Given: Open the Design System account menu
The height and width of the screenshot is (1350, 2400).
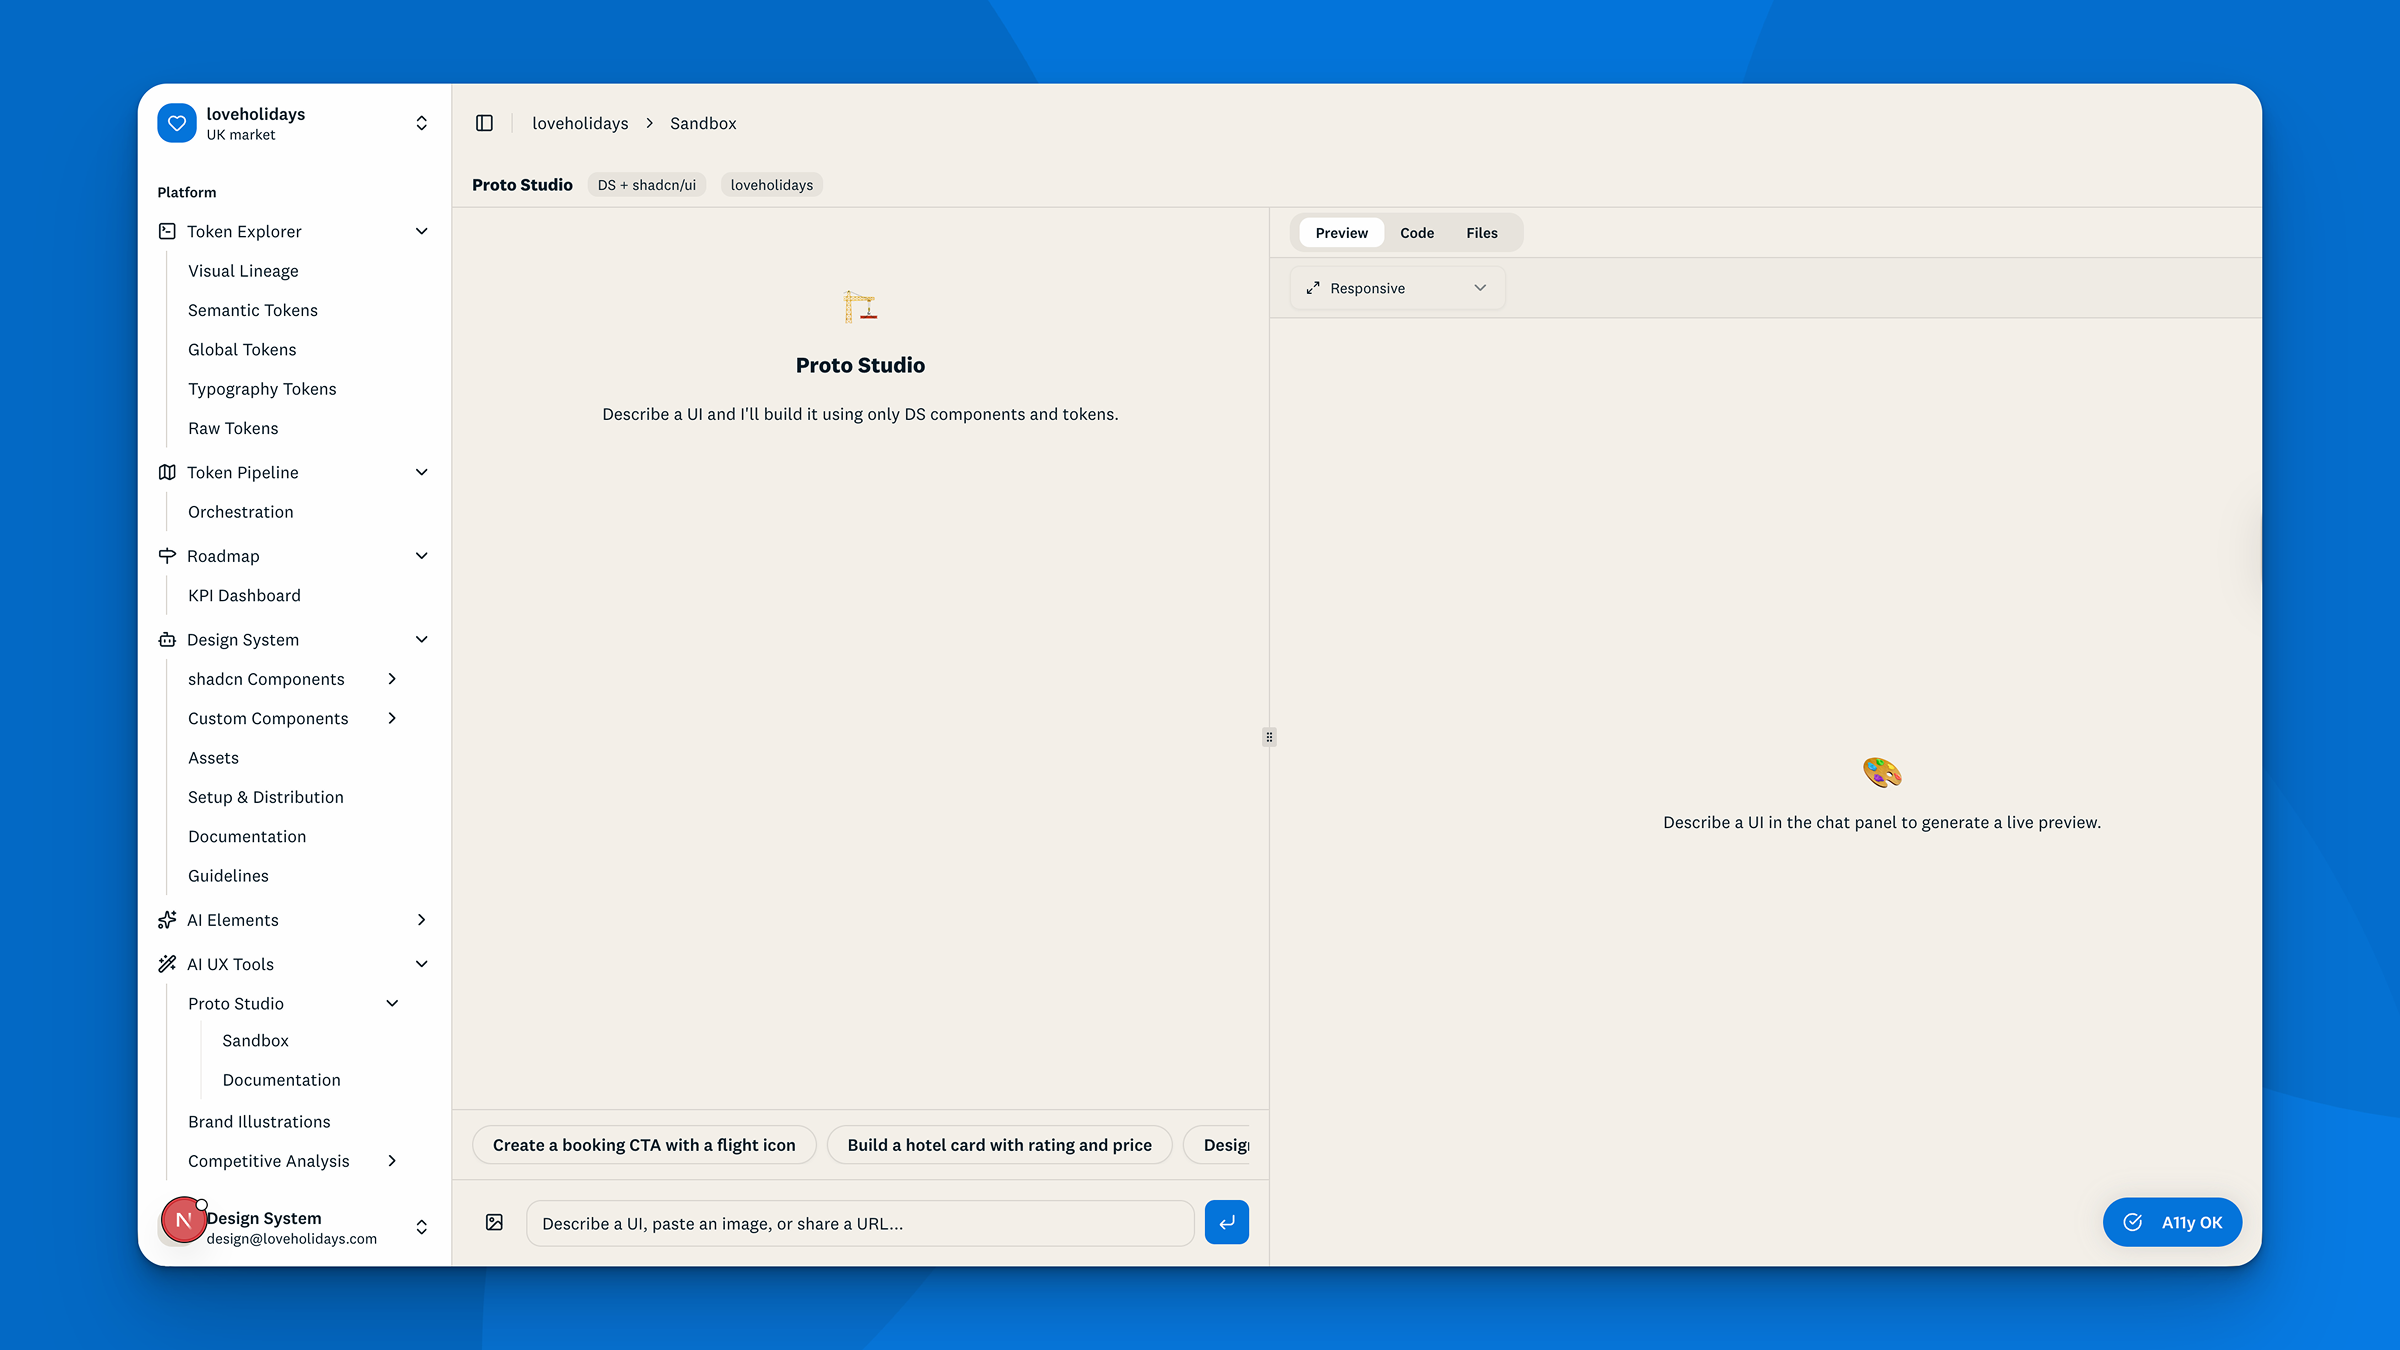Looking at the screenshot, I should pyautogui.click(x=421, y=1227).
